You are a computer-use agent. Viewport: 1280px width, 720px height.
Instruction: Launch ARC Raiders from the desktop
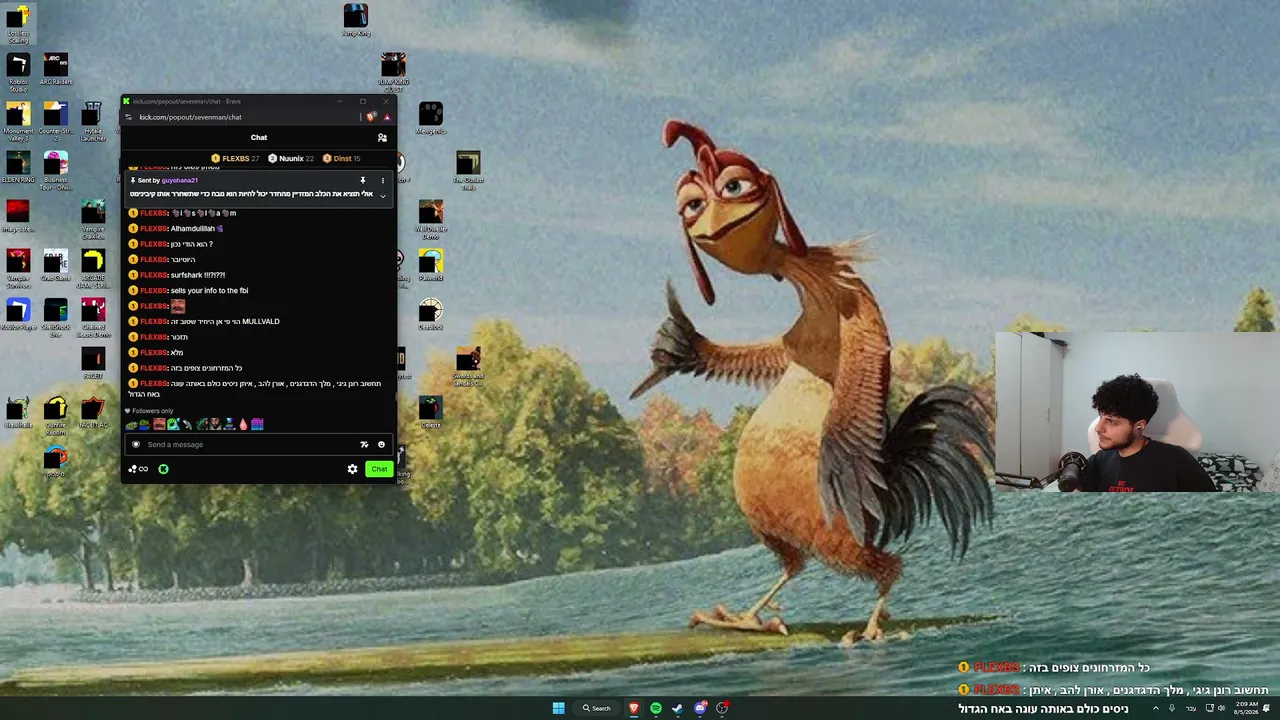coord(56,69)
